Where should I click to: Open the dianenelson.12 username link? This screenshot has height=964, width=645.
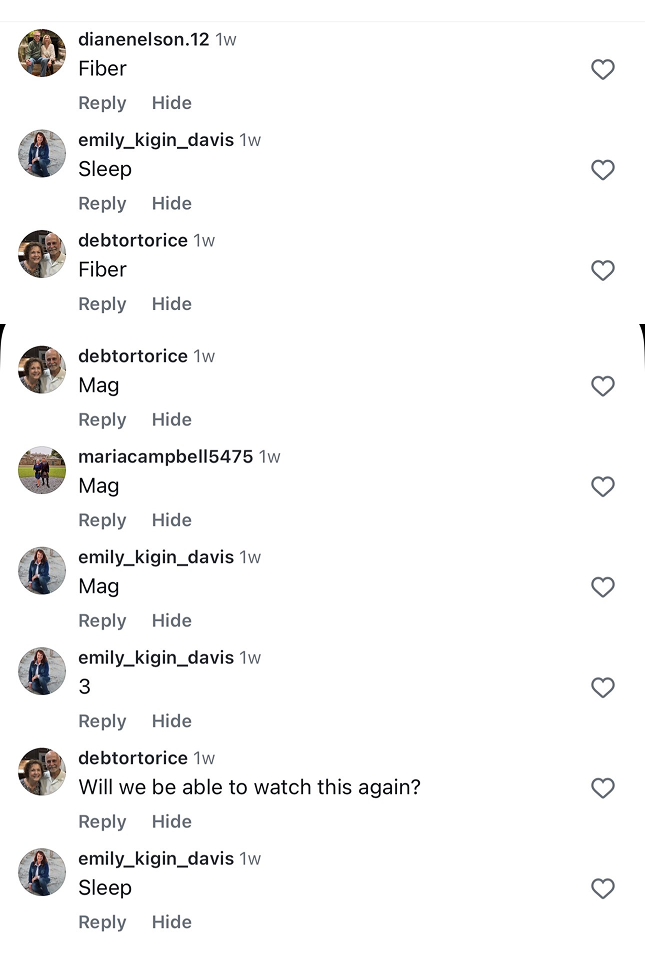pos(143,40)
